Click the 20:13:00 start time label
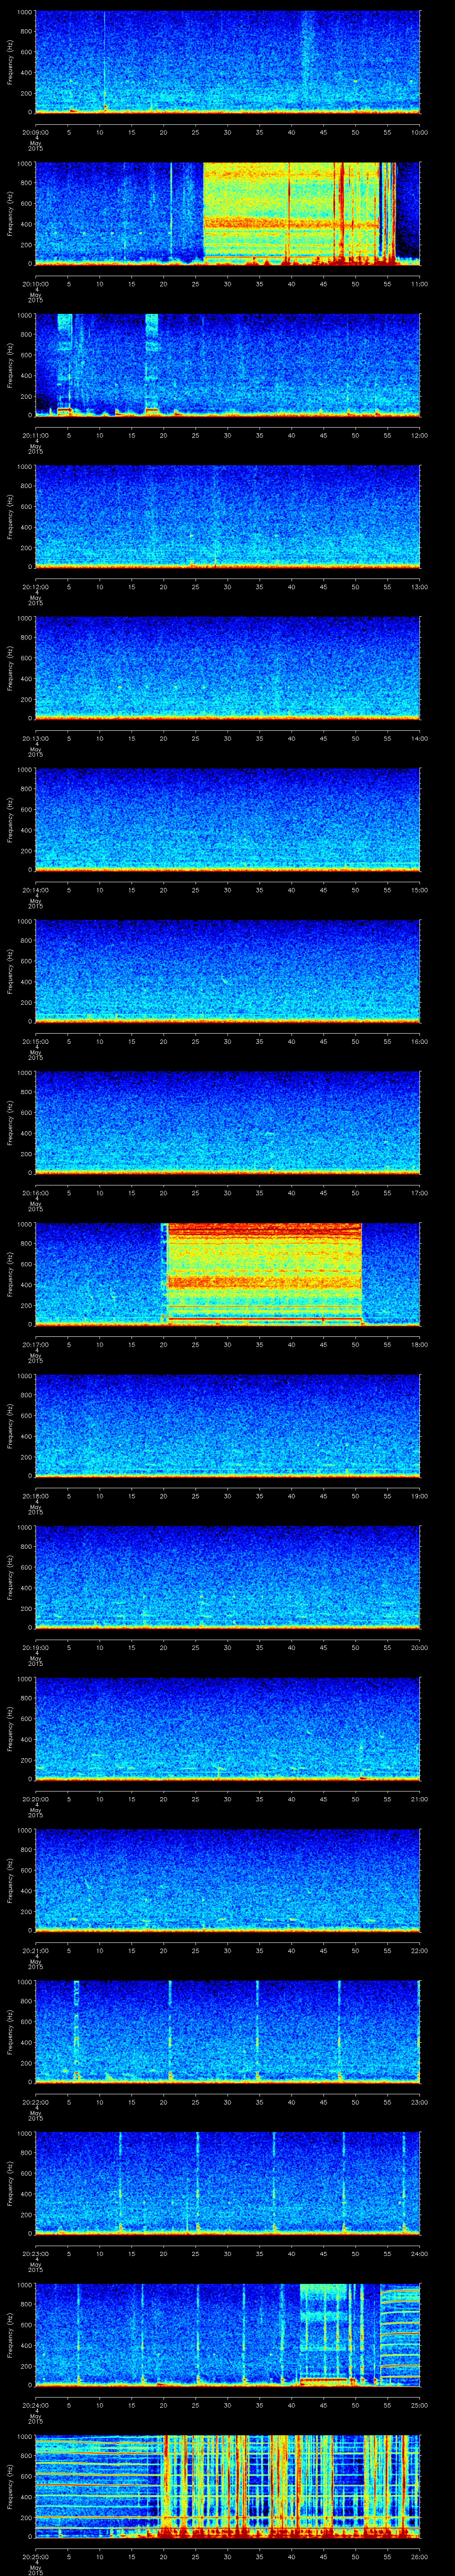Screen dimensions: 455x2576 tap(35, 738)
